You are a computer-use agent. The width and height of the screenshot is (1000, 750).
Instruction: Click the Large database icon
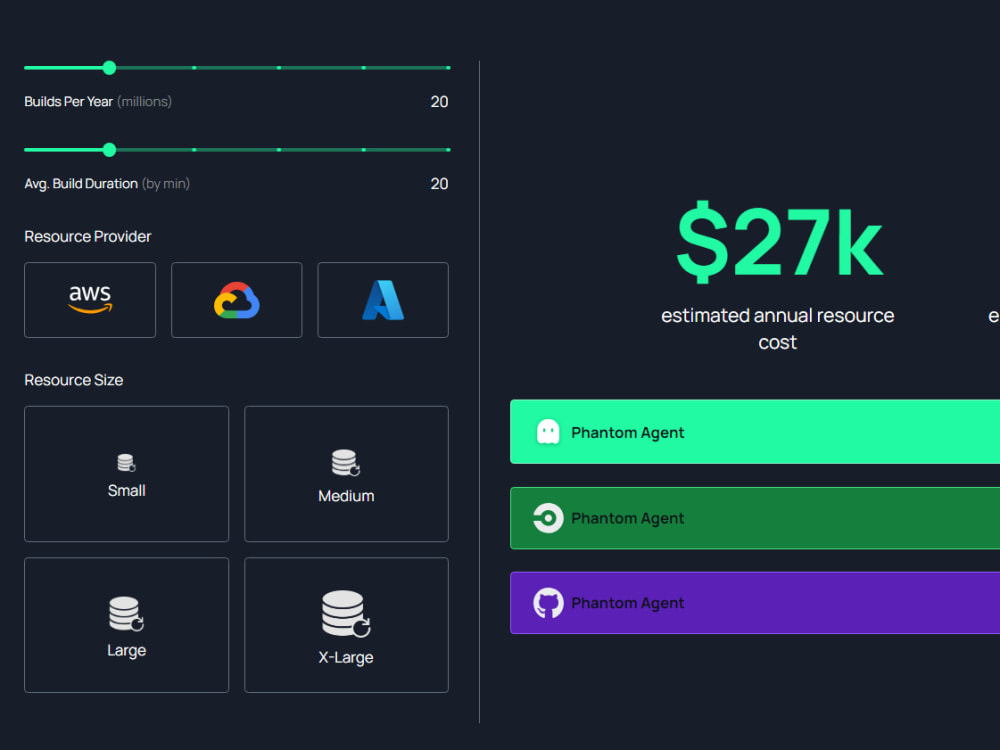tap(126, 614)
